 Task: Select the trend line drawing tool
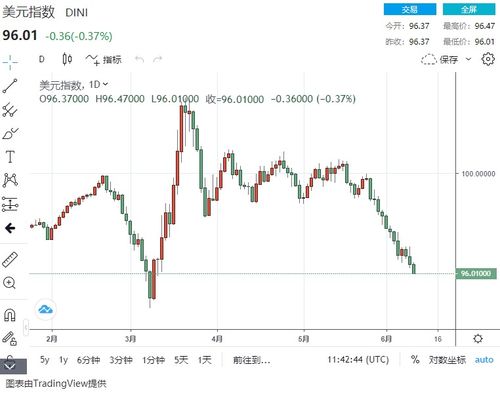pos(10,86)
